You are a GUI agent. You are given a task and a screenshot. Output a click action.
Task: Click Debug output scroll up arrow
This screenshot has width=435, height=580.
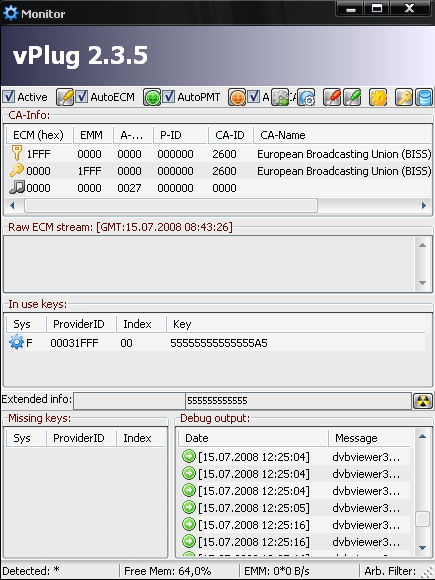pos(422,436)
